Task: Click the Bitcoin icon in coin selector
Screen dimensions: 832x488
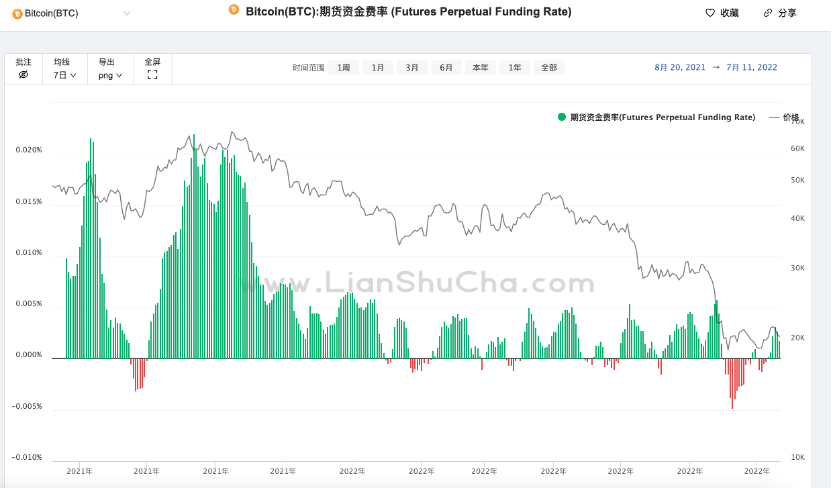Action: (16, 13)
